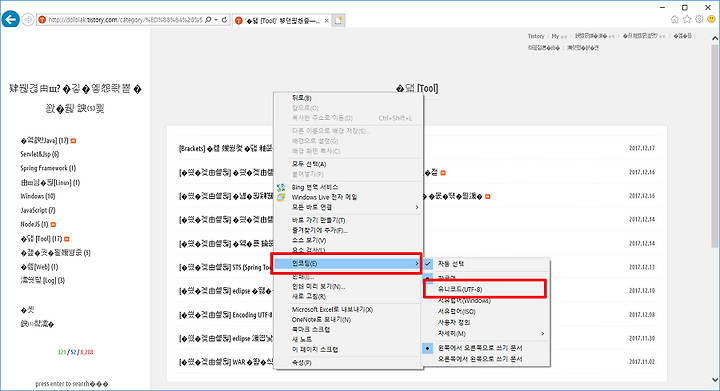
Task: Expand the 모든 바로 연결 submenu arrow
Action: [x=416, y=207]
